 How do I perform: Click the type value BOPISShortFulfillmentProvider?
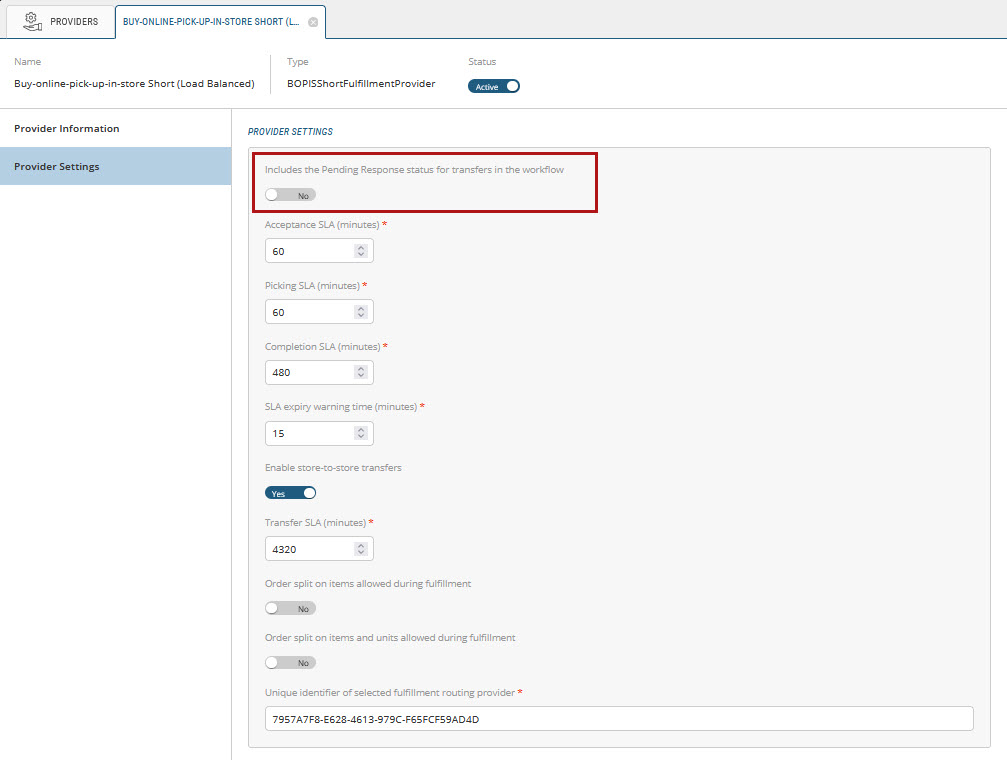[x=361, y=84]
